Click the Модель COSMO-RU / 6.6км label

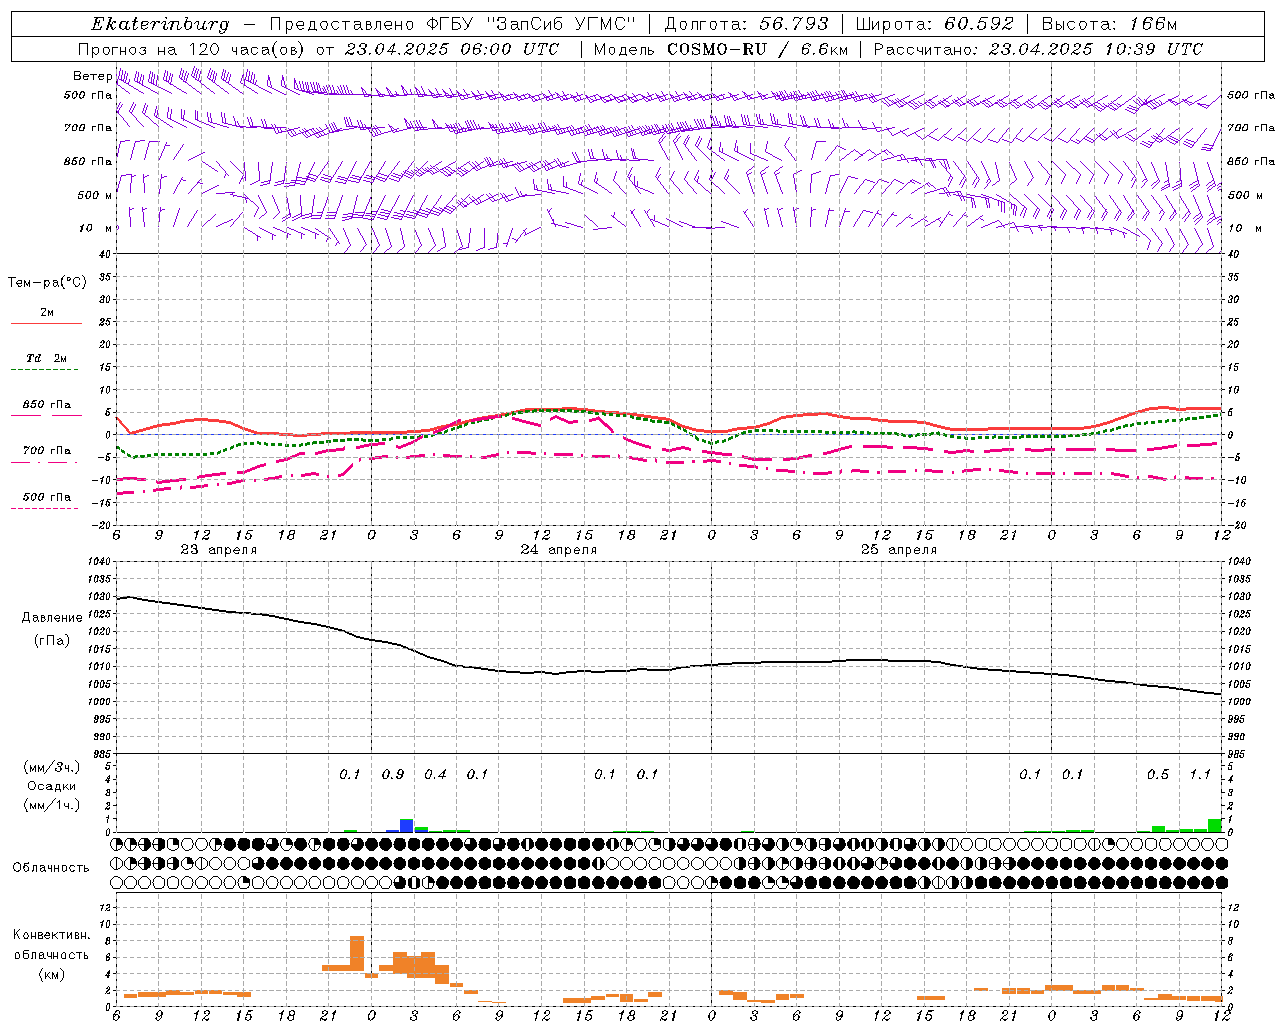[x=721, y=49]
